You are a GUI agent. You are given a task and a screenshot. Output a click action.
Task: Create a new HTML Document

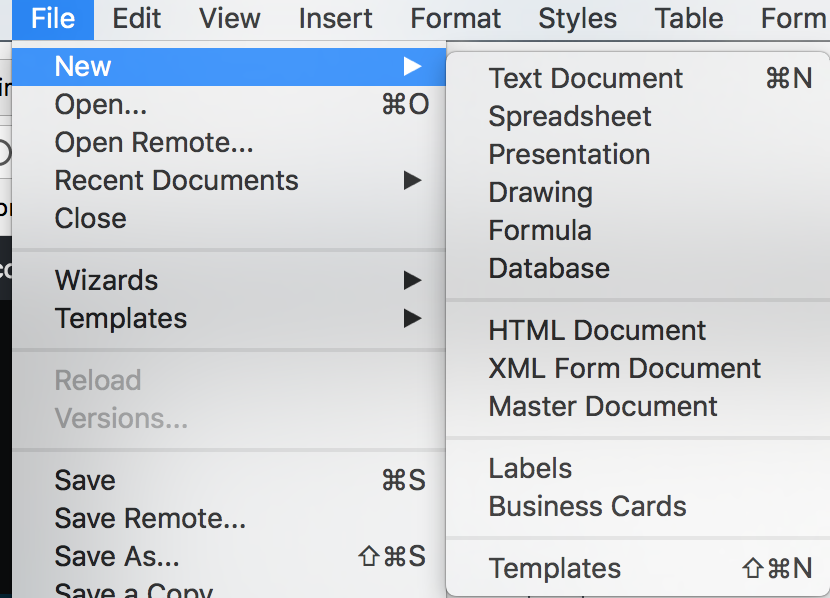pyautogui.click(x=638, y=331)
